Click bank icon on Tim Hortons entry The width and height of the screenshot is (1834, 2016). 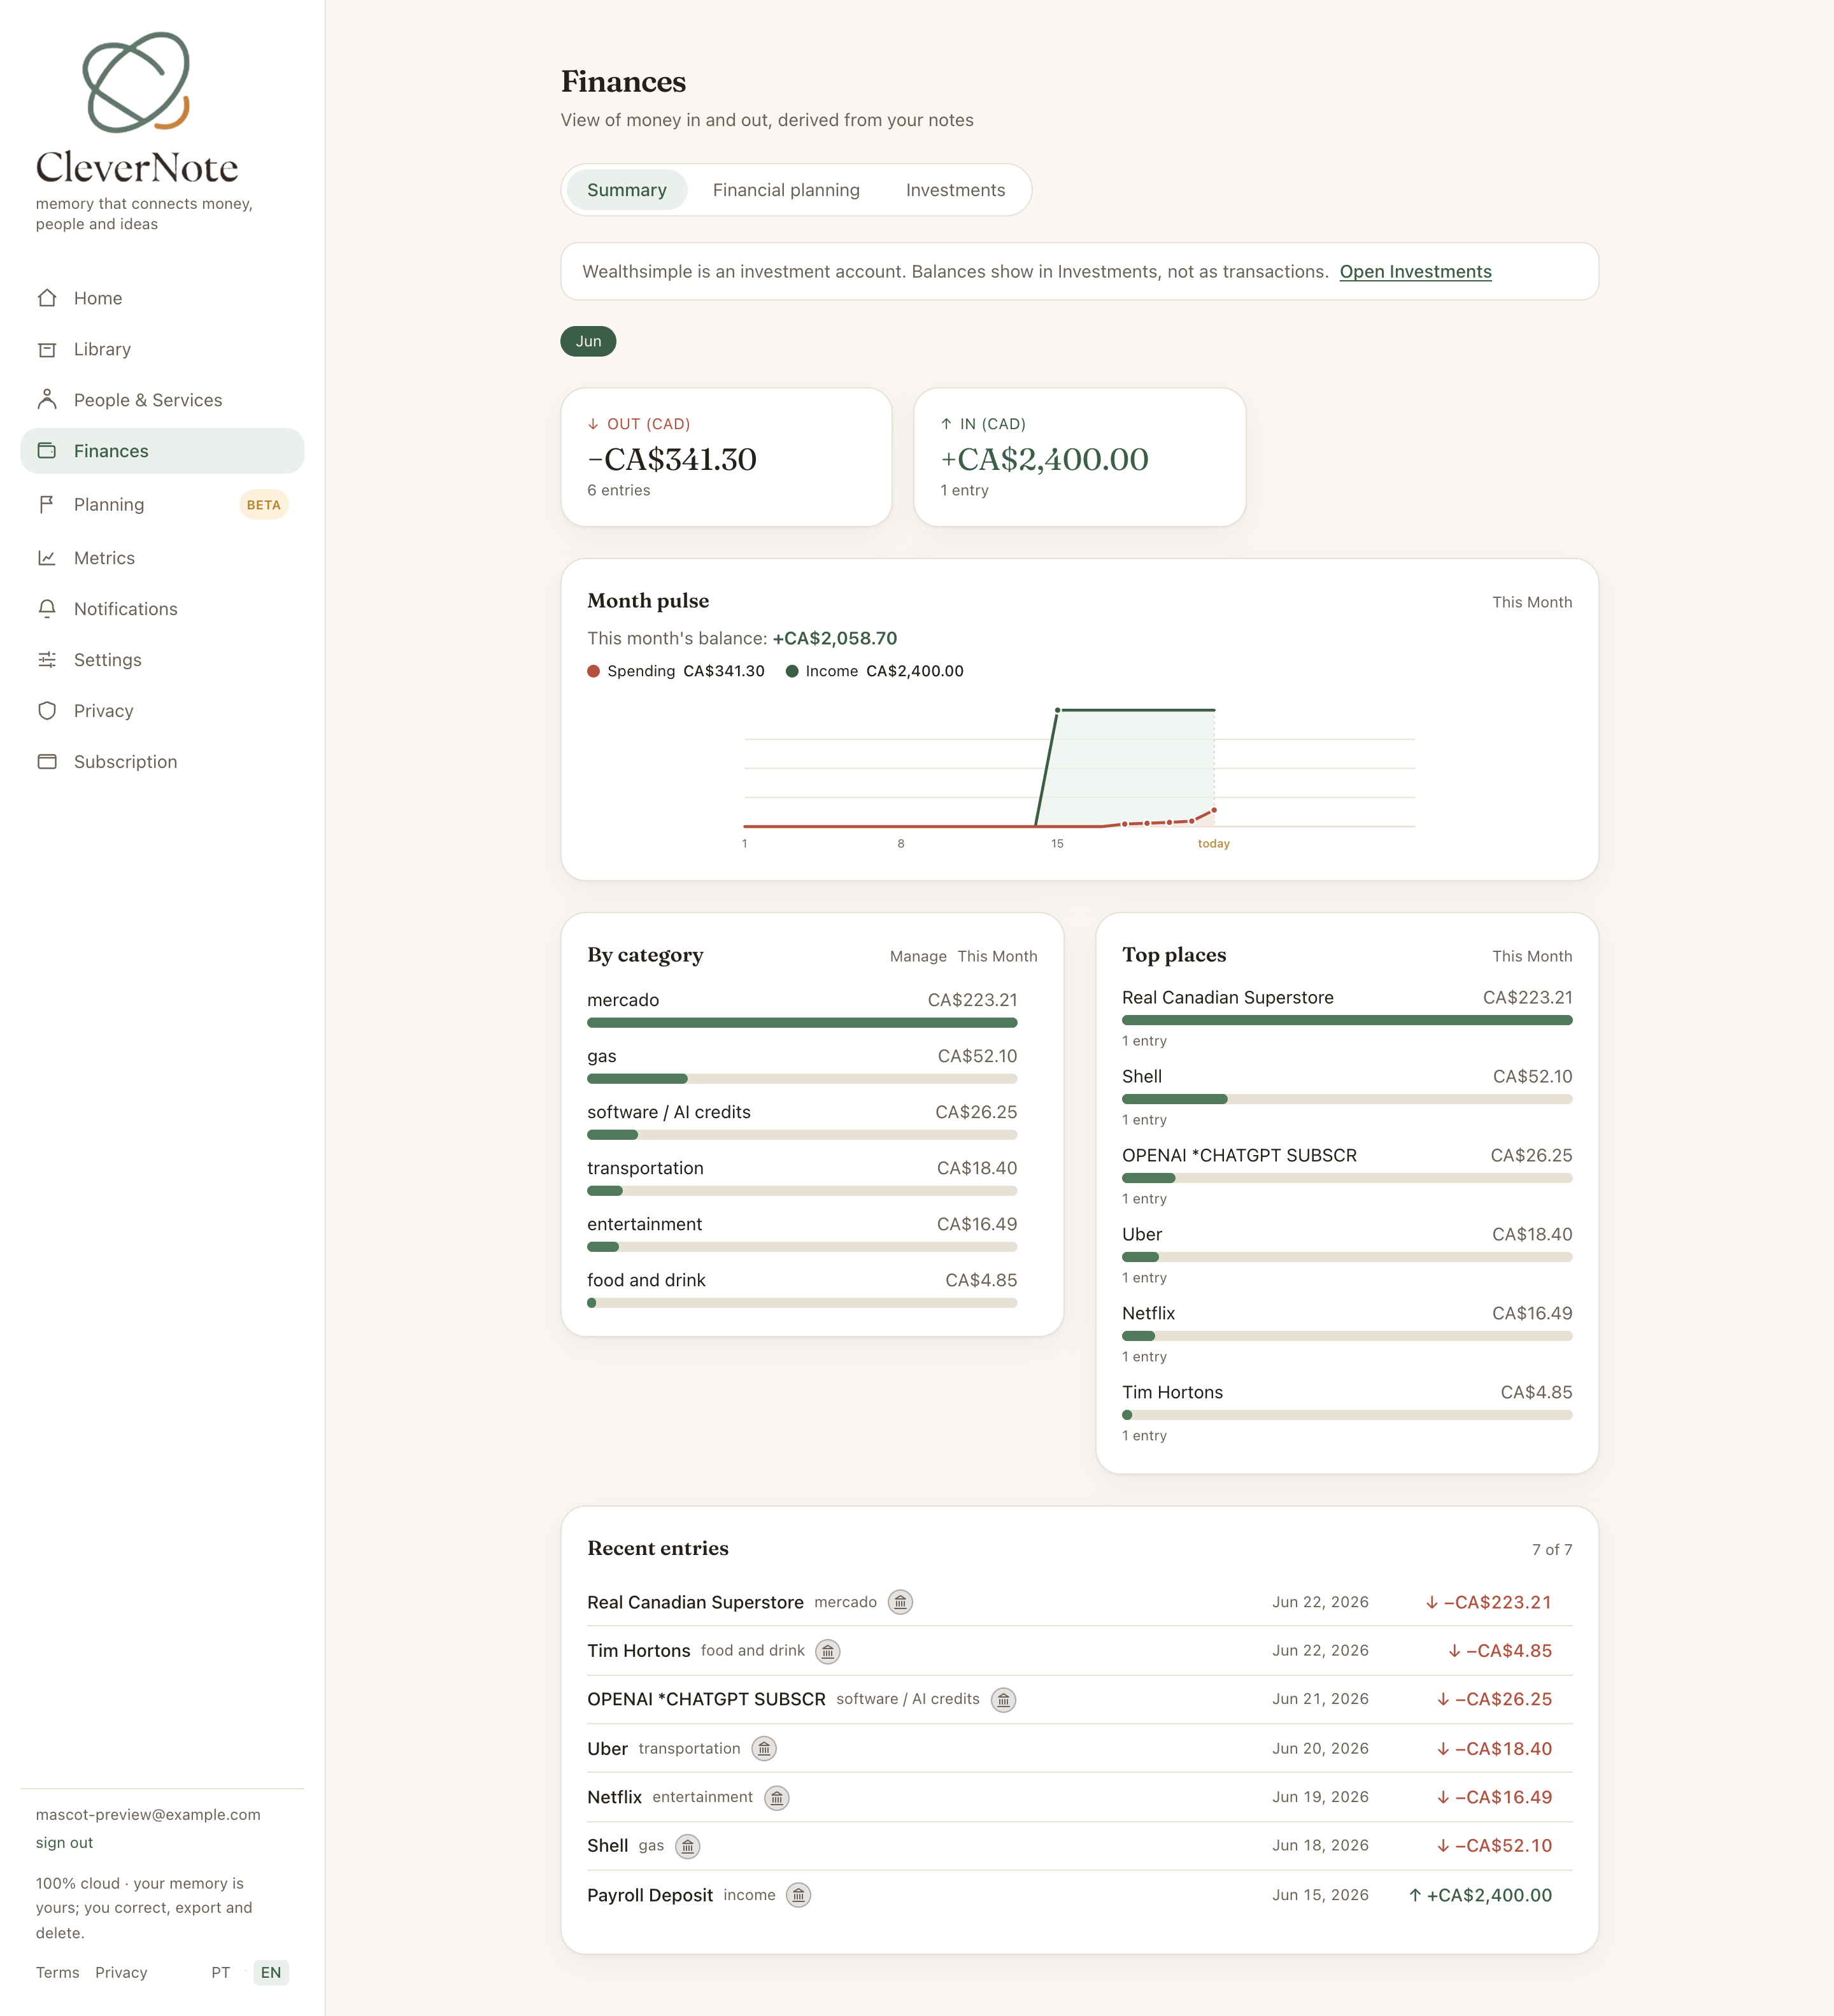[x=828, y=1652]
